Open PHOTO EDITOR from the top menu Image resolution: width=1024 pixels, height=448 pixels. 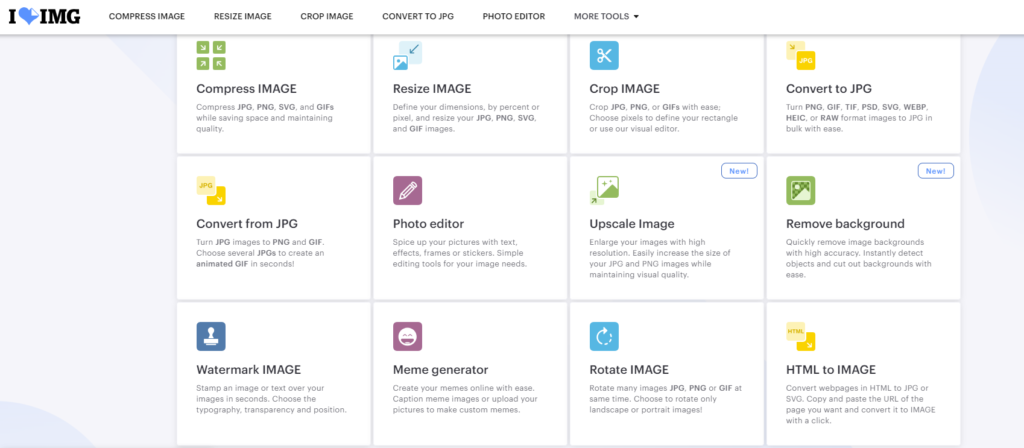click(x=514, y=17)
